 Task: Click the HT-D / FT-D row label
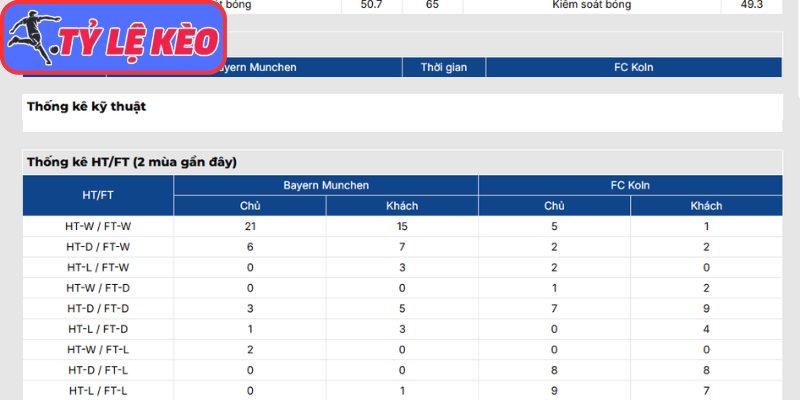[98, 309]
